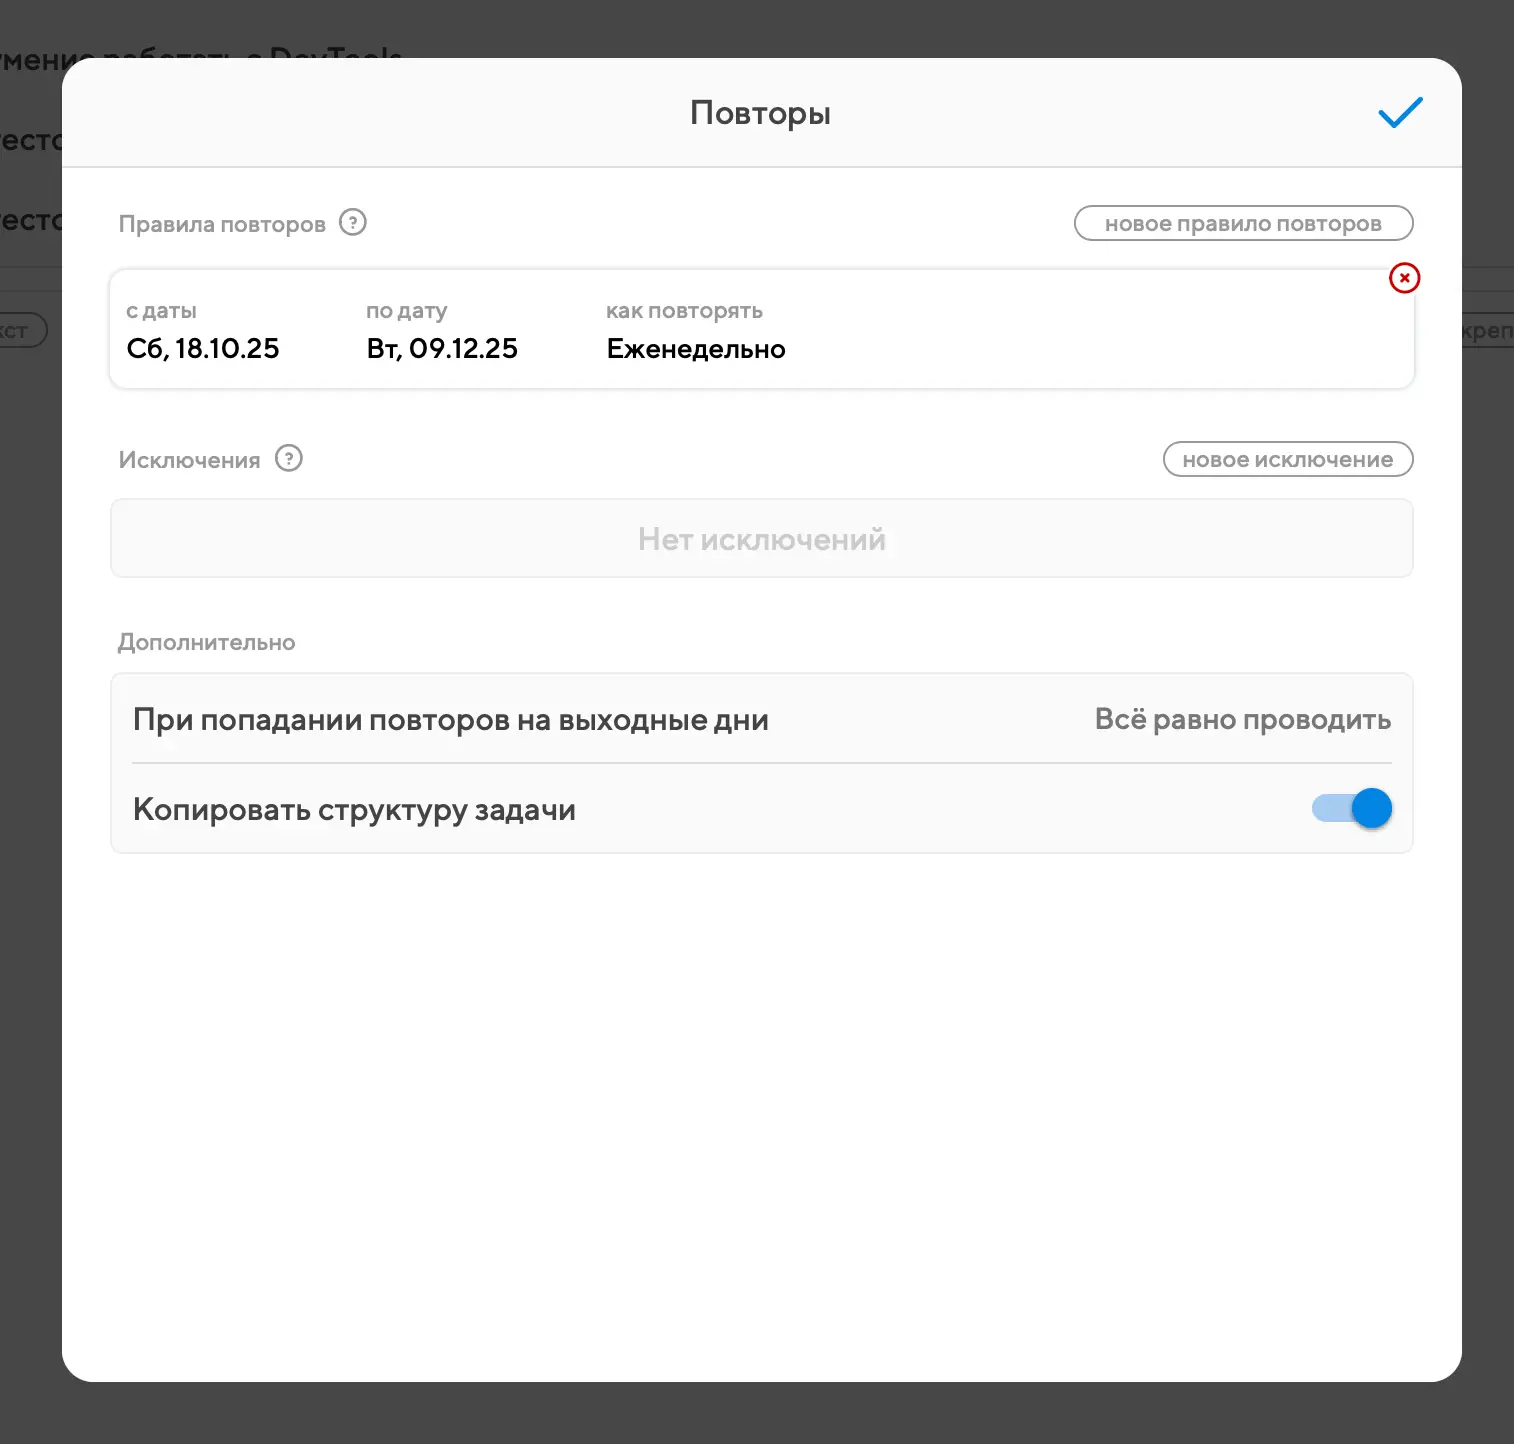Click the Дополнительно section heading

(206, 642)
